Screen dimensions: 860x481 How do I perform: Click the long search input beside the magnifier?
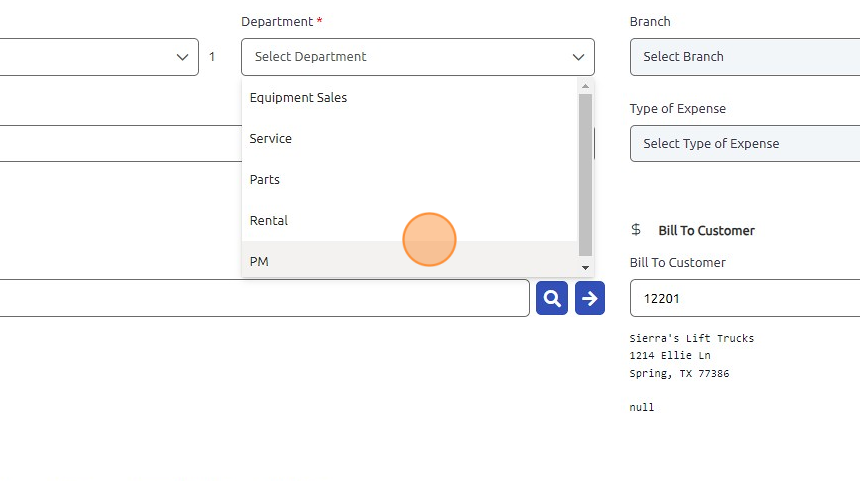[264, 298]
